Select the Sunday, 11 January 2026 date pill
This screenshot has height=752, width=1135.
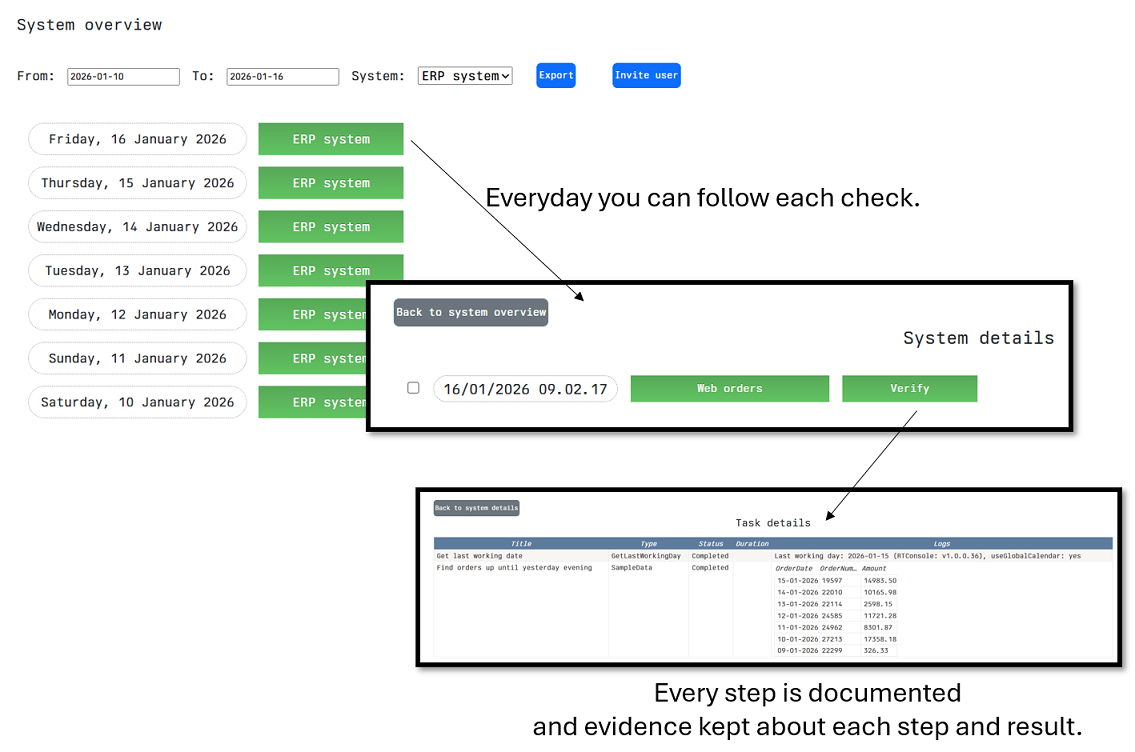pos(137,358)
